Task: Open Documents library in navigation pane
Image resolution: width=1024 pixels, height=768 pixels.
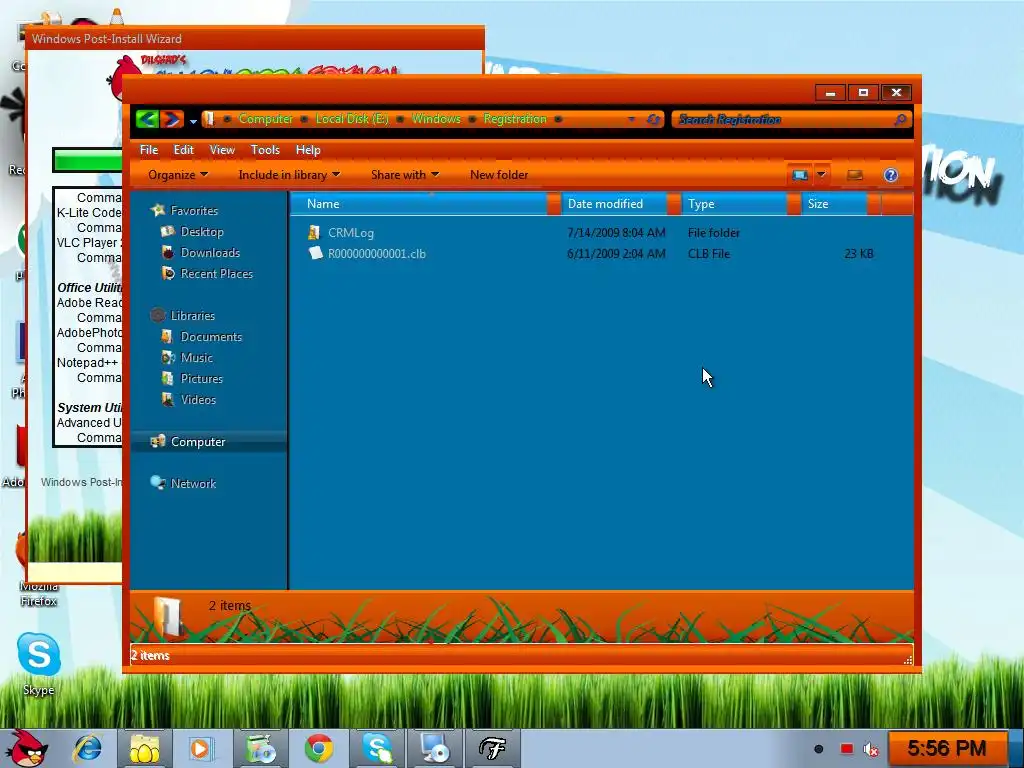Action: (211, 336)
